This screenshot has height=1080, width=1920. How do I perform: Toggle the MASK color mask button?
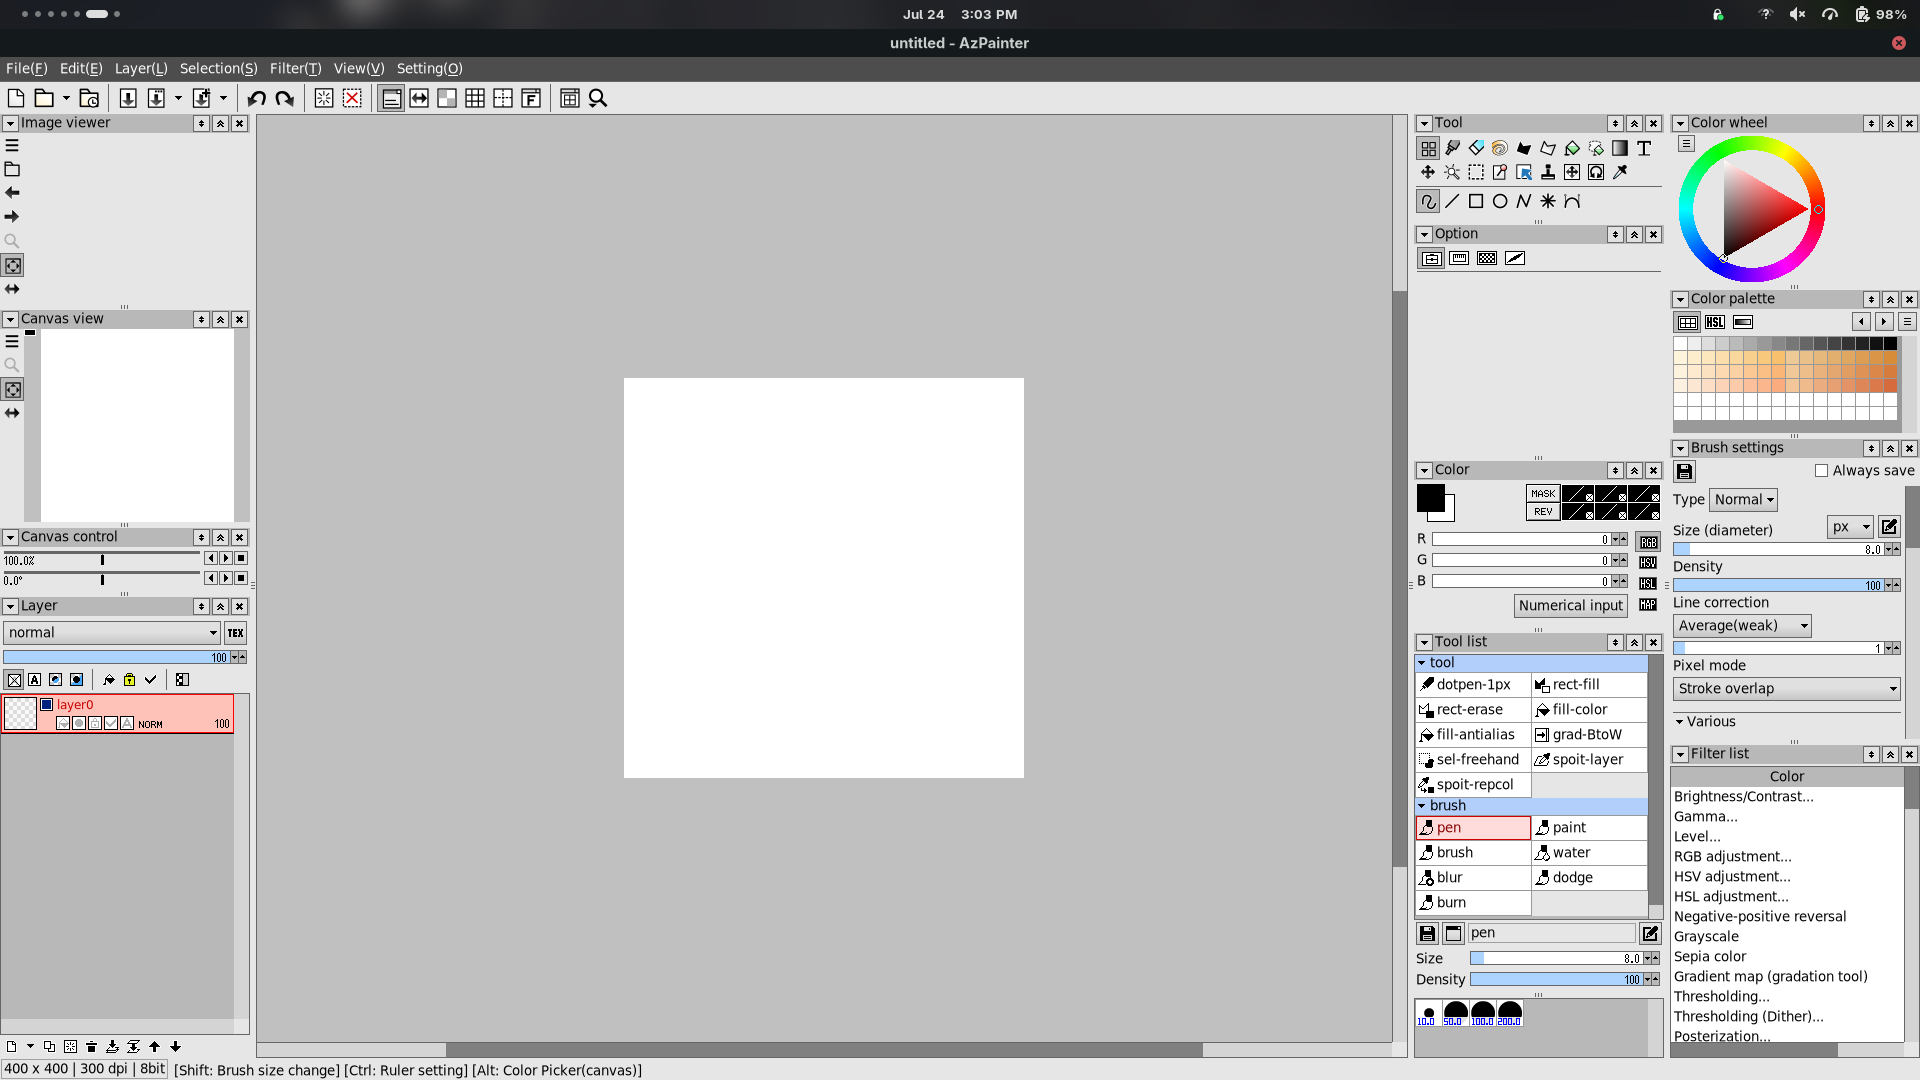coord(1543,494)
